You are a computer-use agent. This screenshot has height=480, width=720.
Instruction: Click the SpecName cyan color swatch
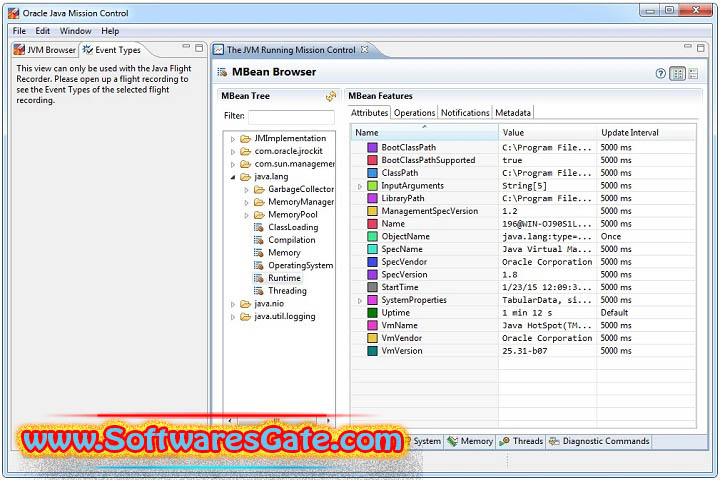372,249
